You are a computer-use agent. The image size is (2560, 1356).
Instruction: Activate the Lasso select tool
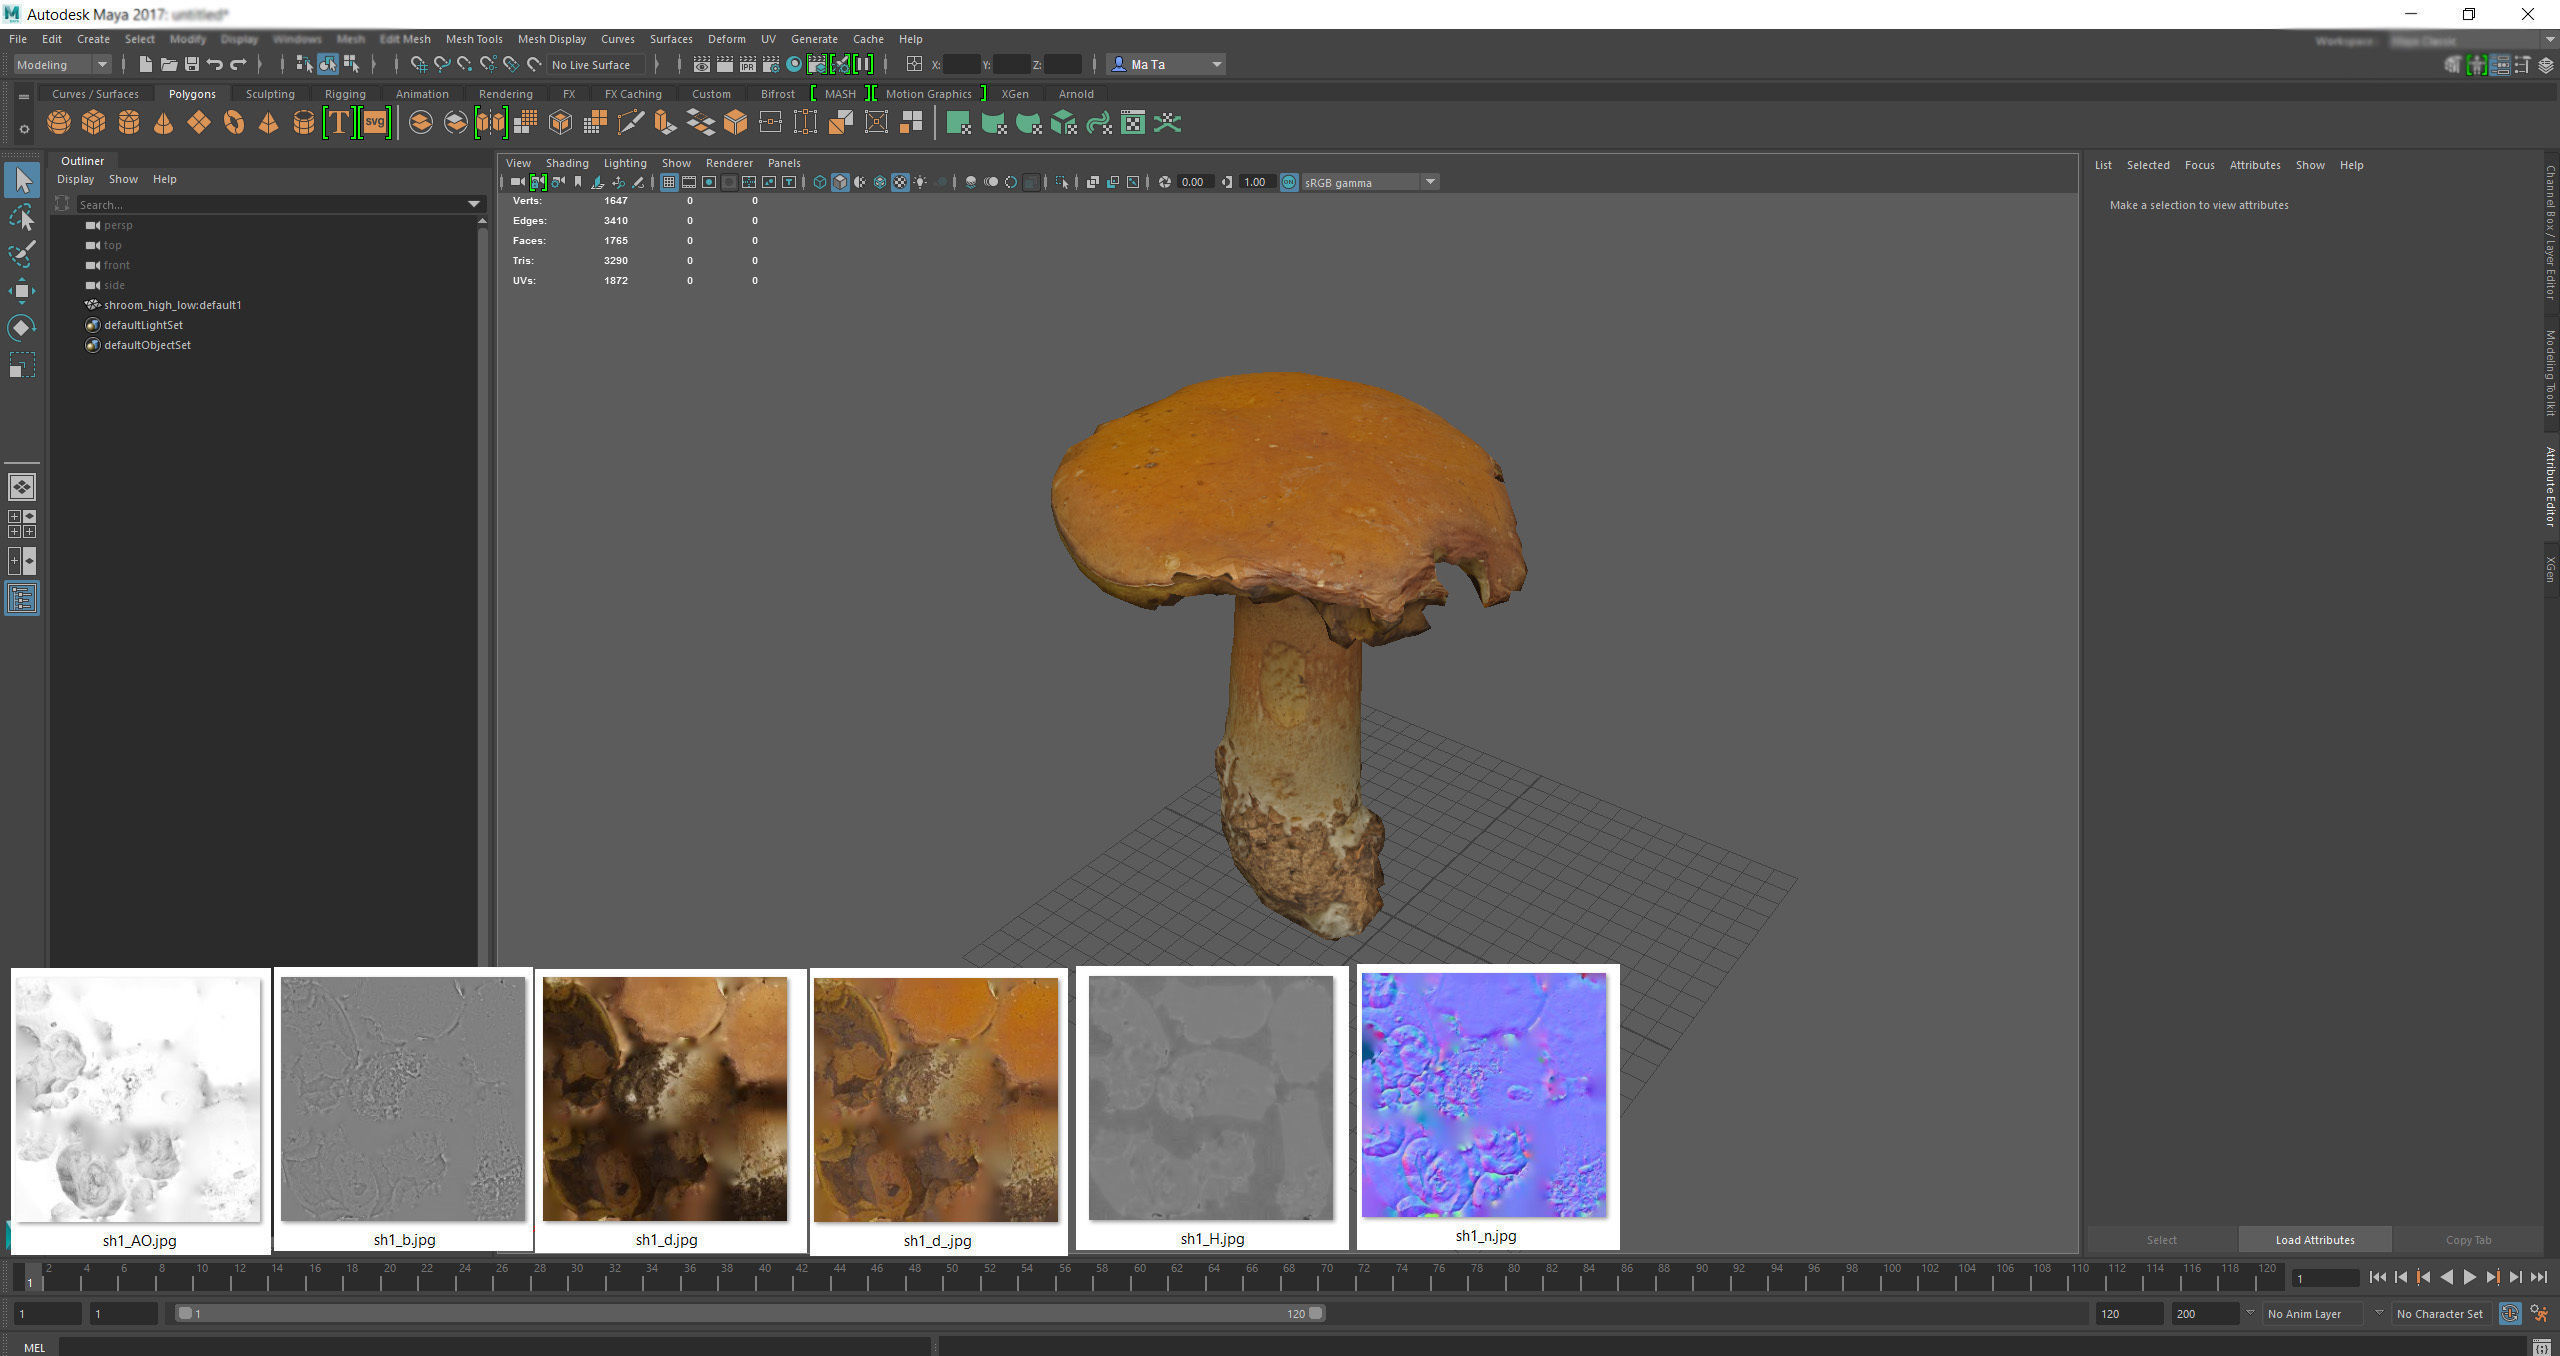point(22,217)
